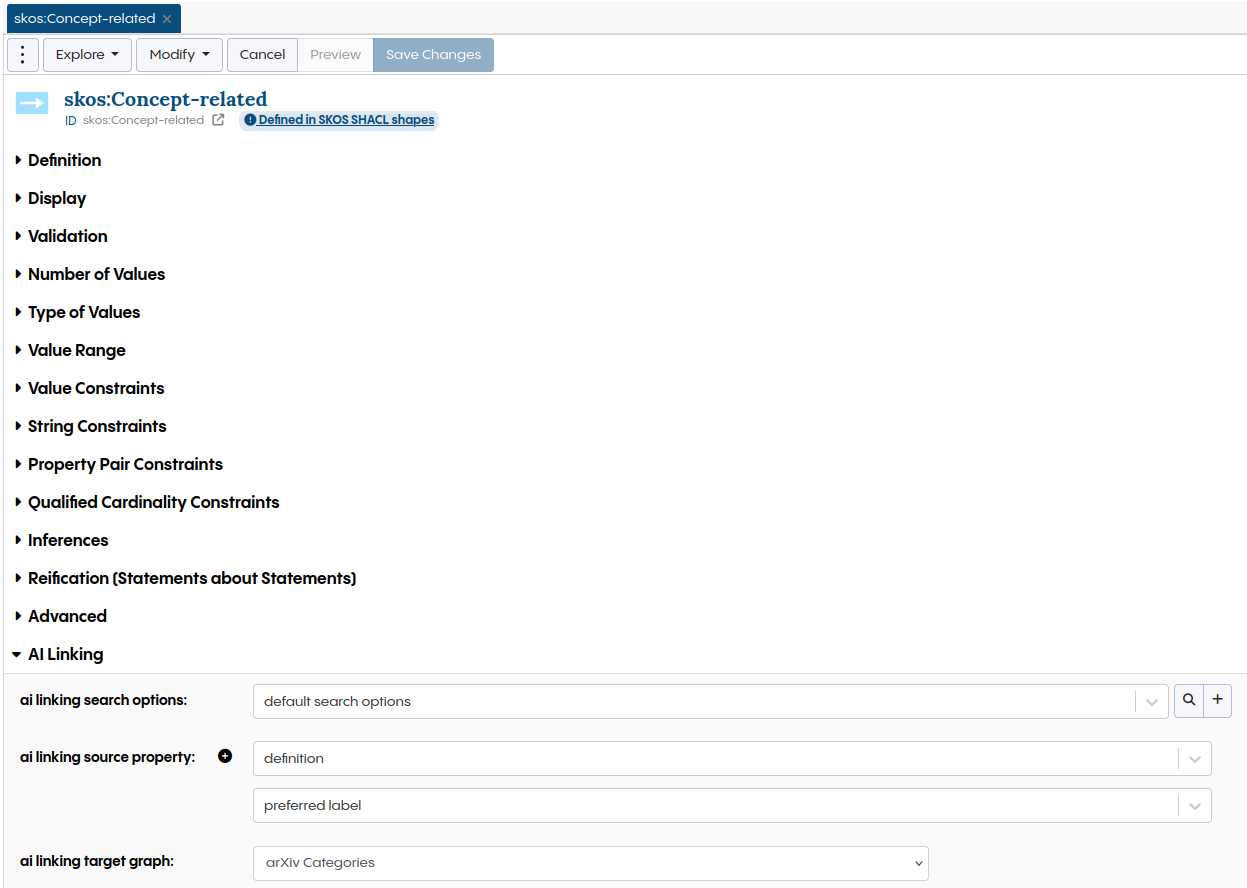Open the Explore dropdown menu
The image size is (1247, 888).
(87, 55)
